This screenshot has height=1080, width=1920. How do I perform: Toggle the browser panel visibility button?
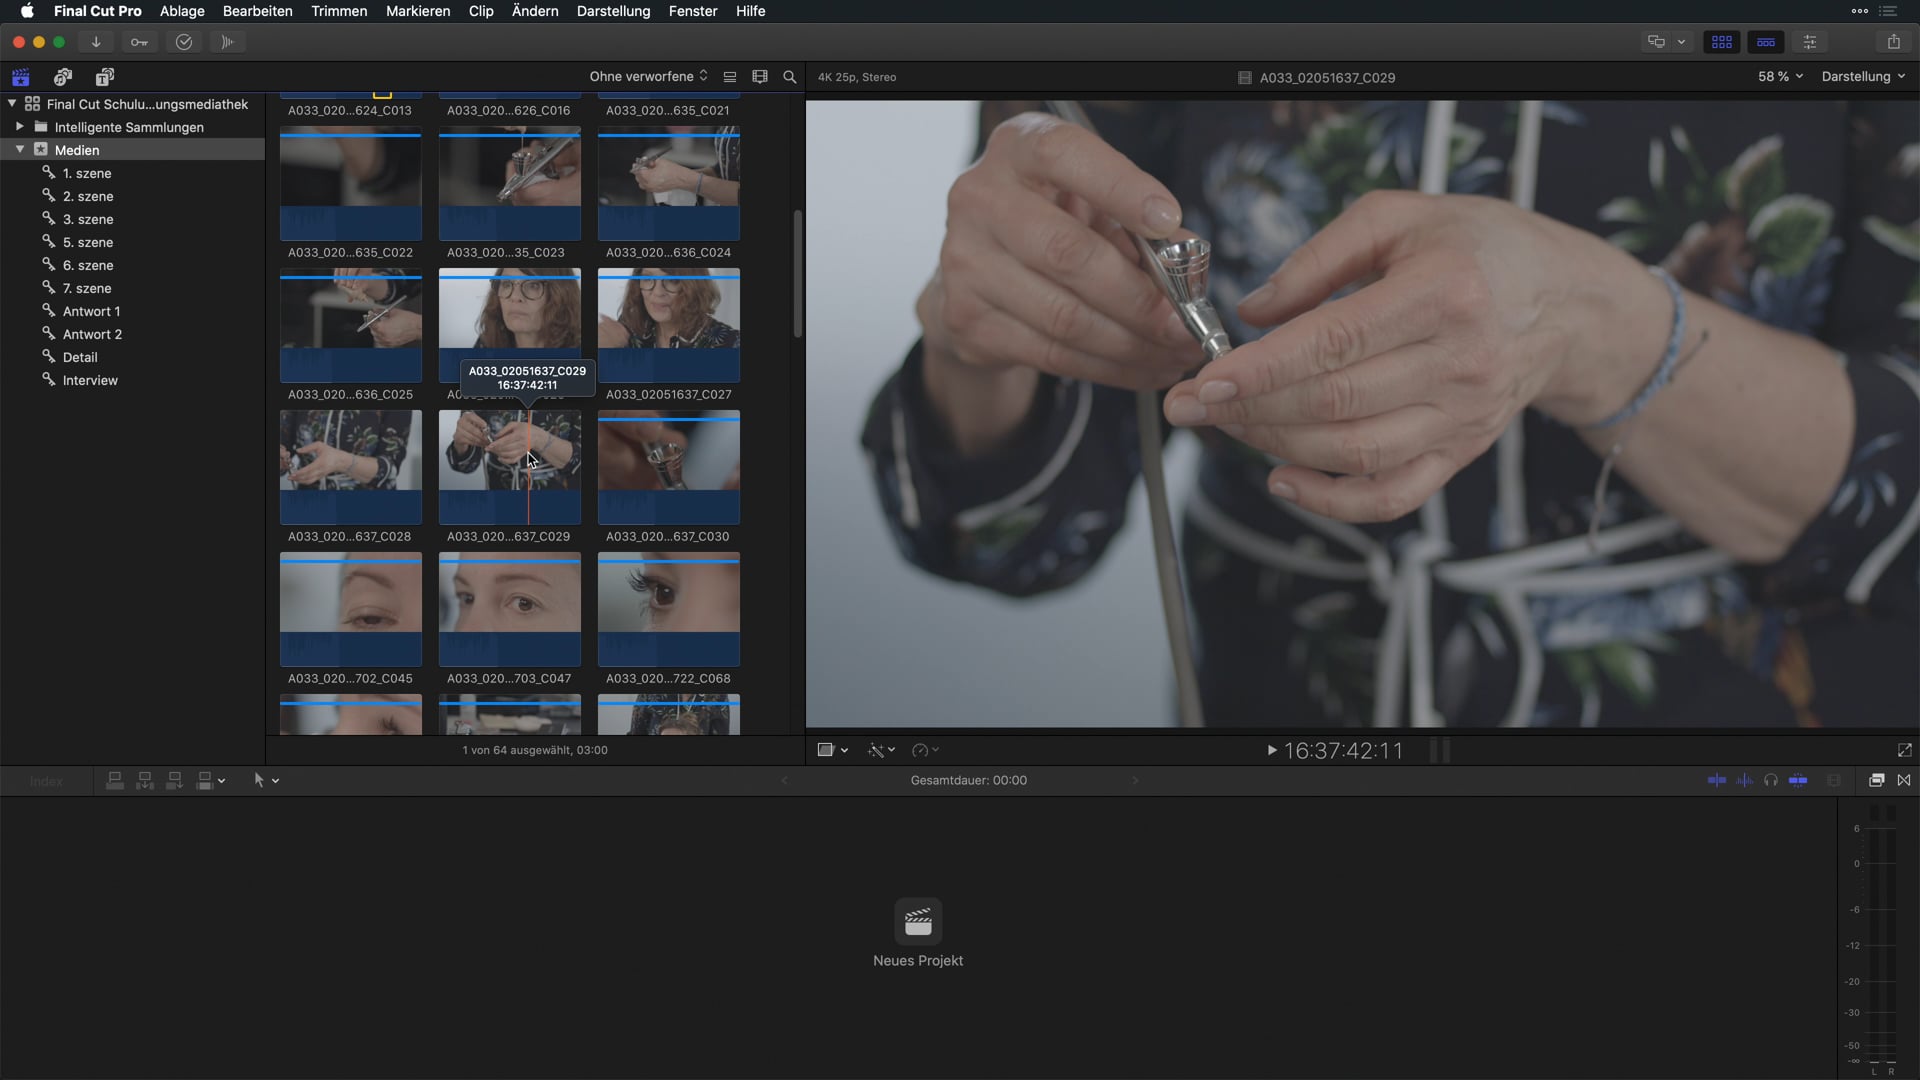pyautogui.click(x=1721, y=42)
